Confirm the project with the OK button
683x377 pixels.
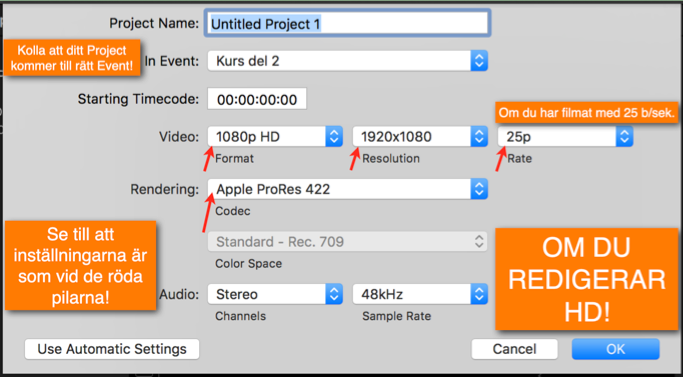(x=615, y=349)
